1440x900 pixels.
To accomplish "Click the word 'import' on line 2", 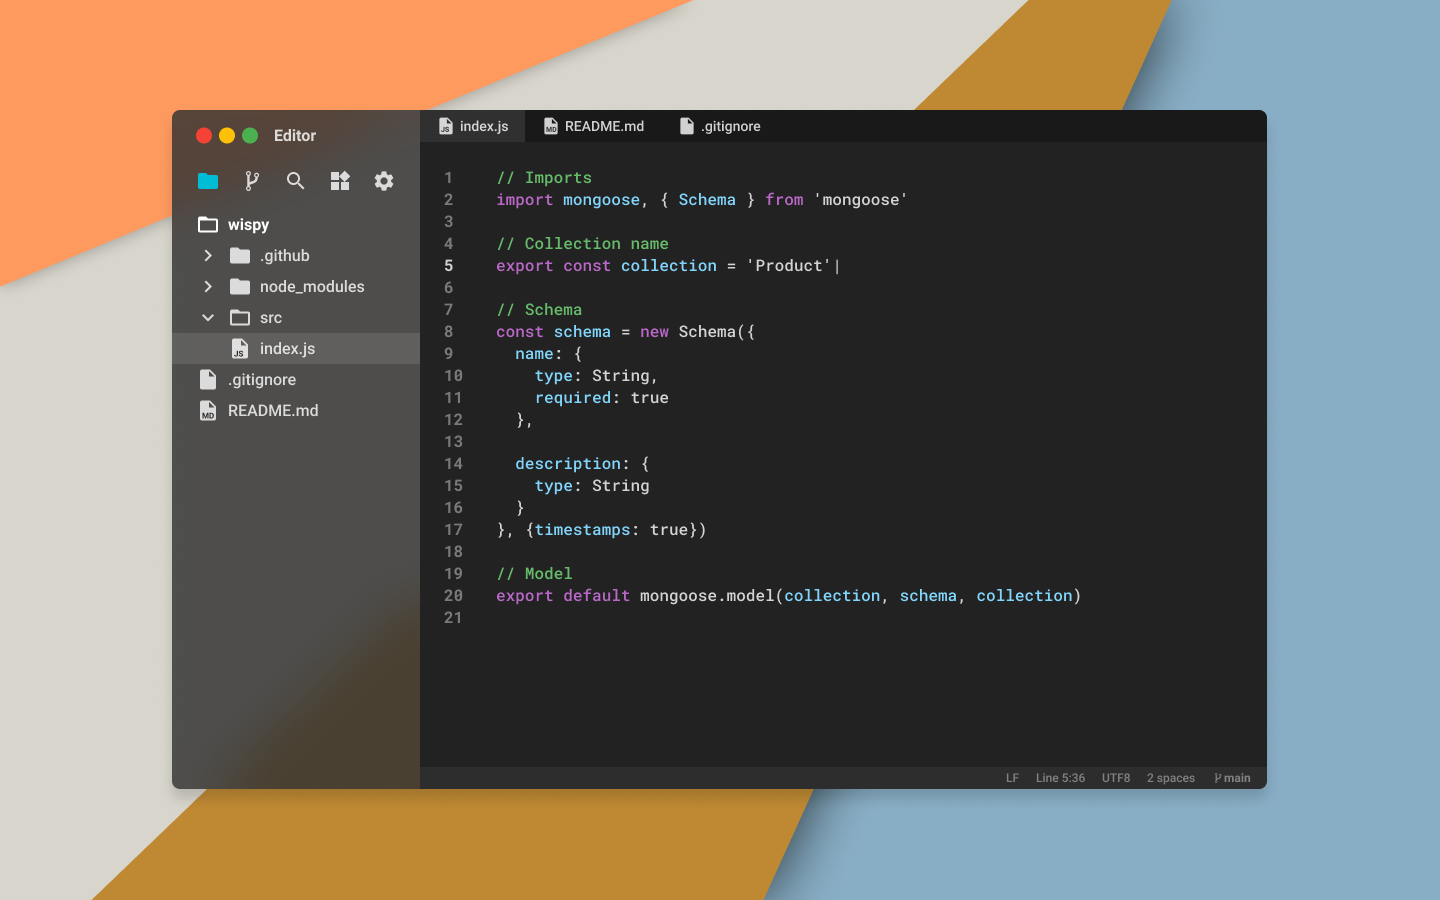I will point(525,200).
